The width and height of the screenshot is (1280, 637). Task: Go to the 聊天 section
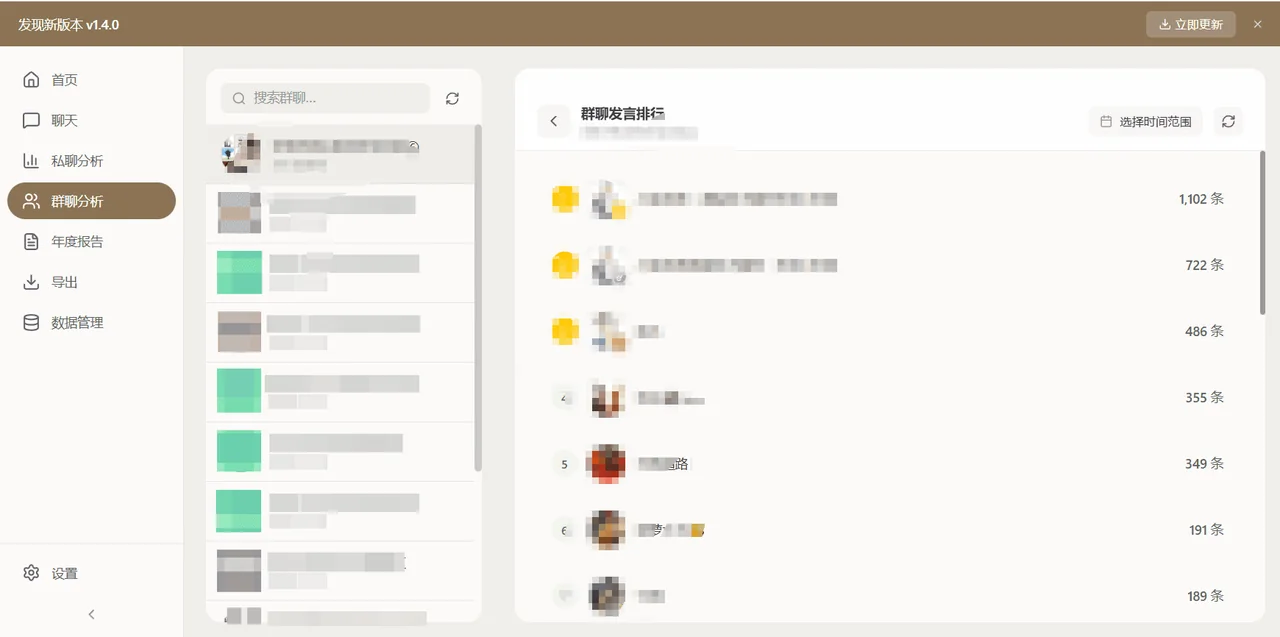(x=91, y=120)
